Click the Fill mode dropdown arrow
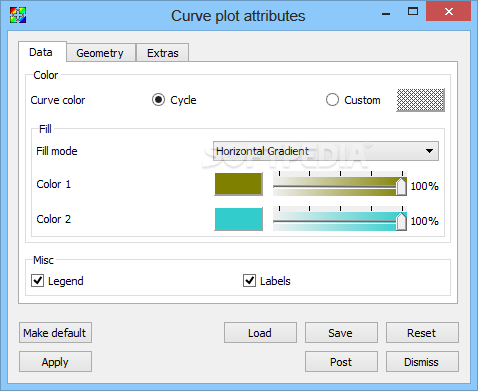The width and height of the screenshot is (478, 391). point(429,151)
